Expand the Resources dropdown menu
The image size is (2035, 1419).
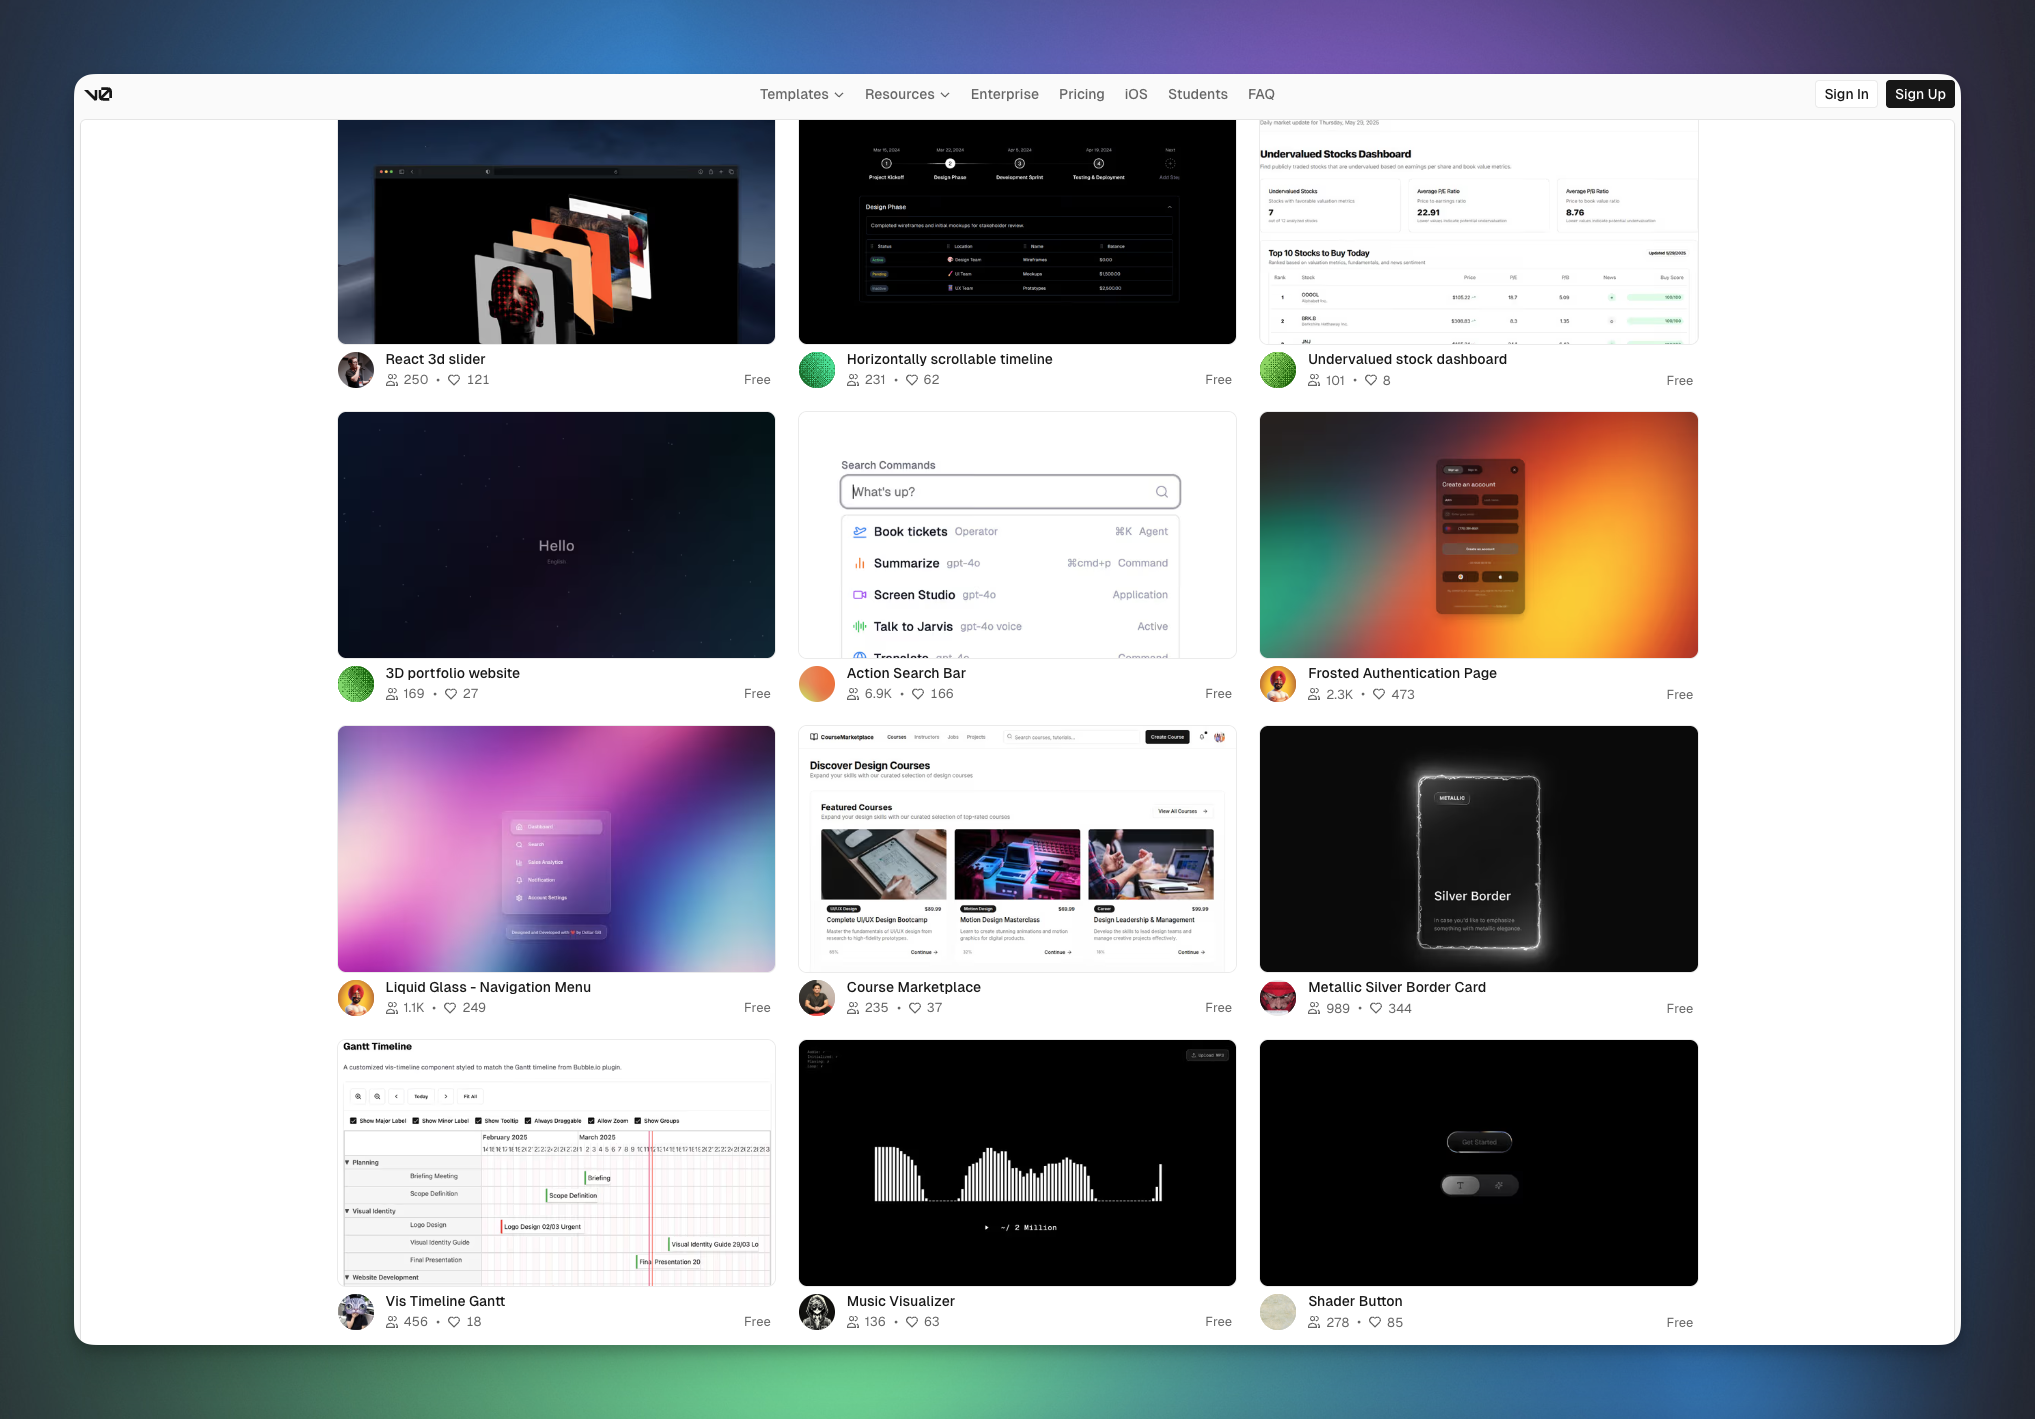coord(907,94)
